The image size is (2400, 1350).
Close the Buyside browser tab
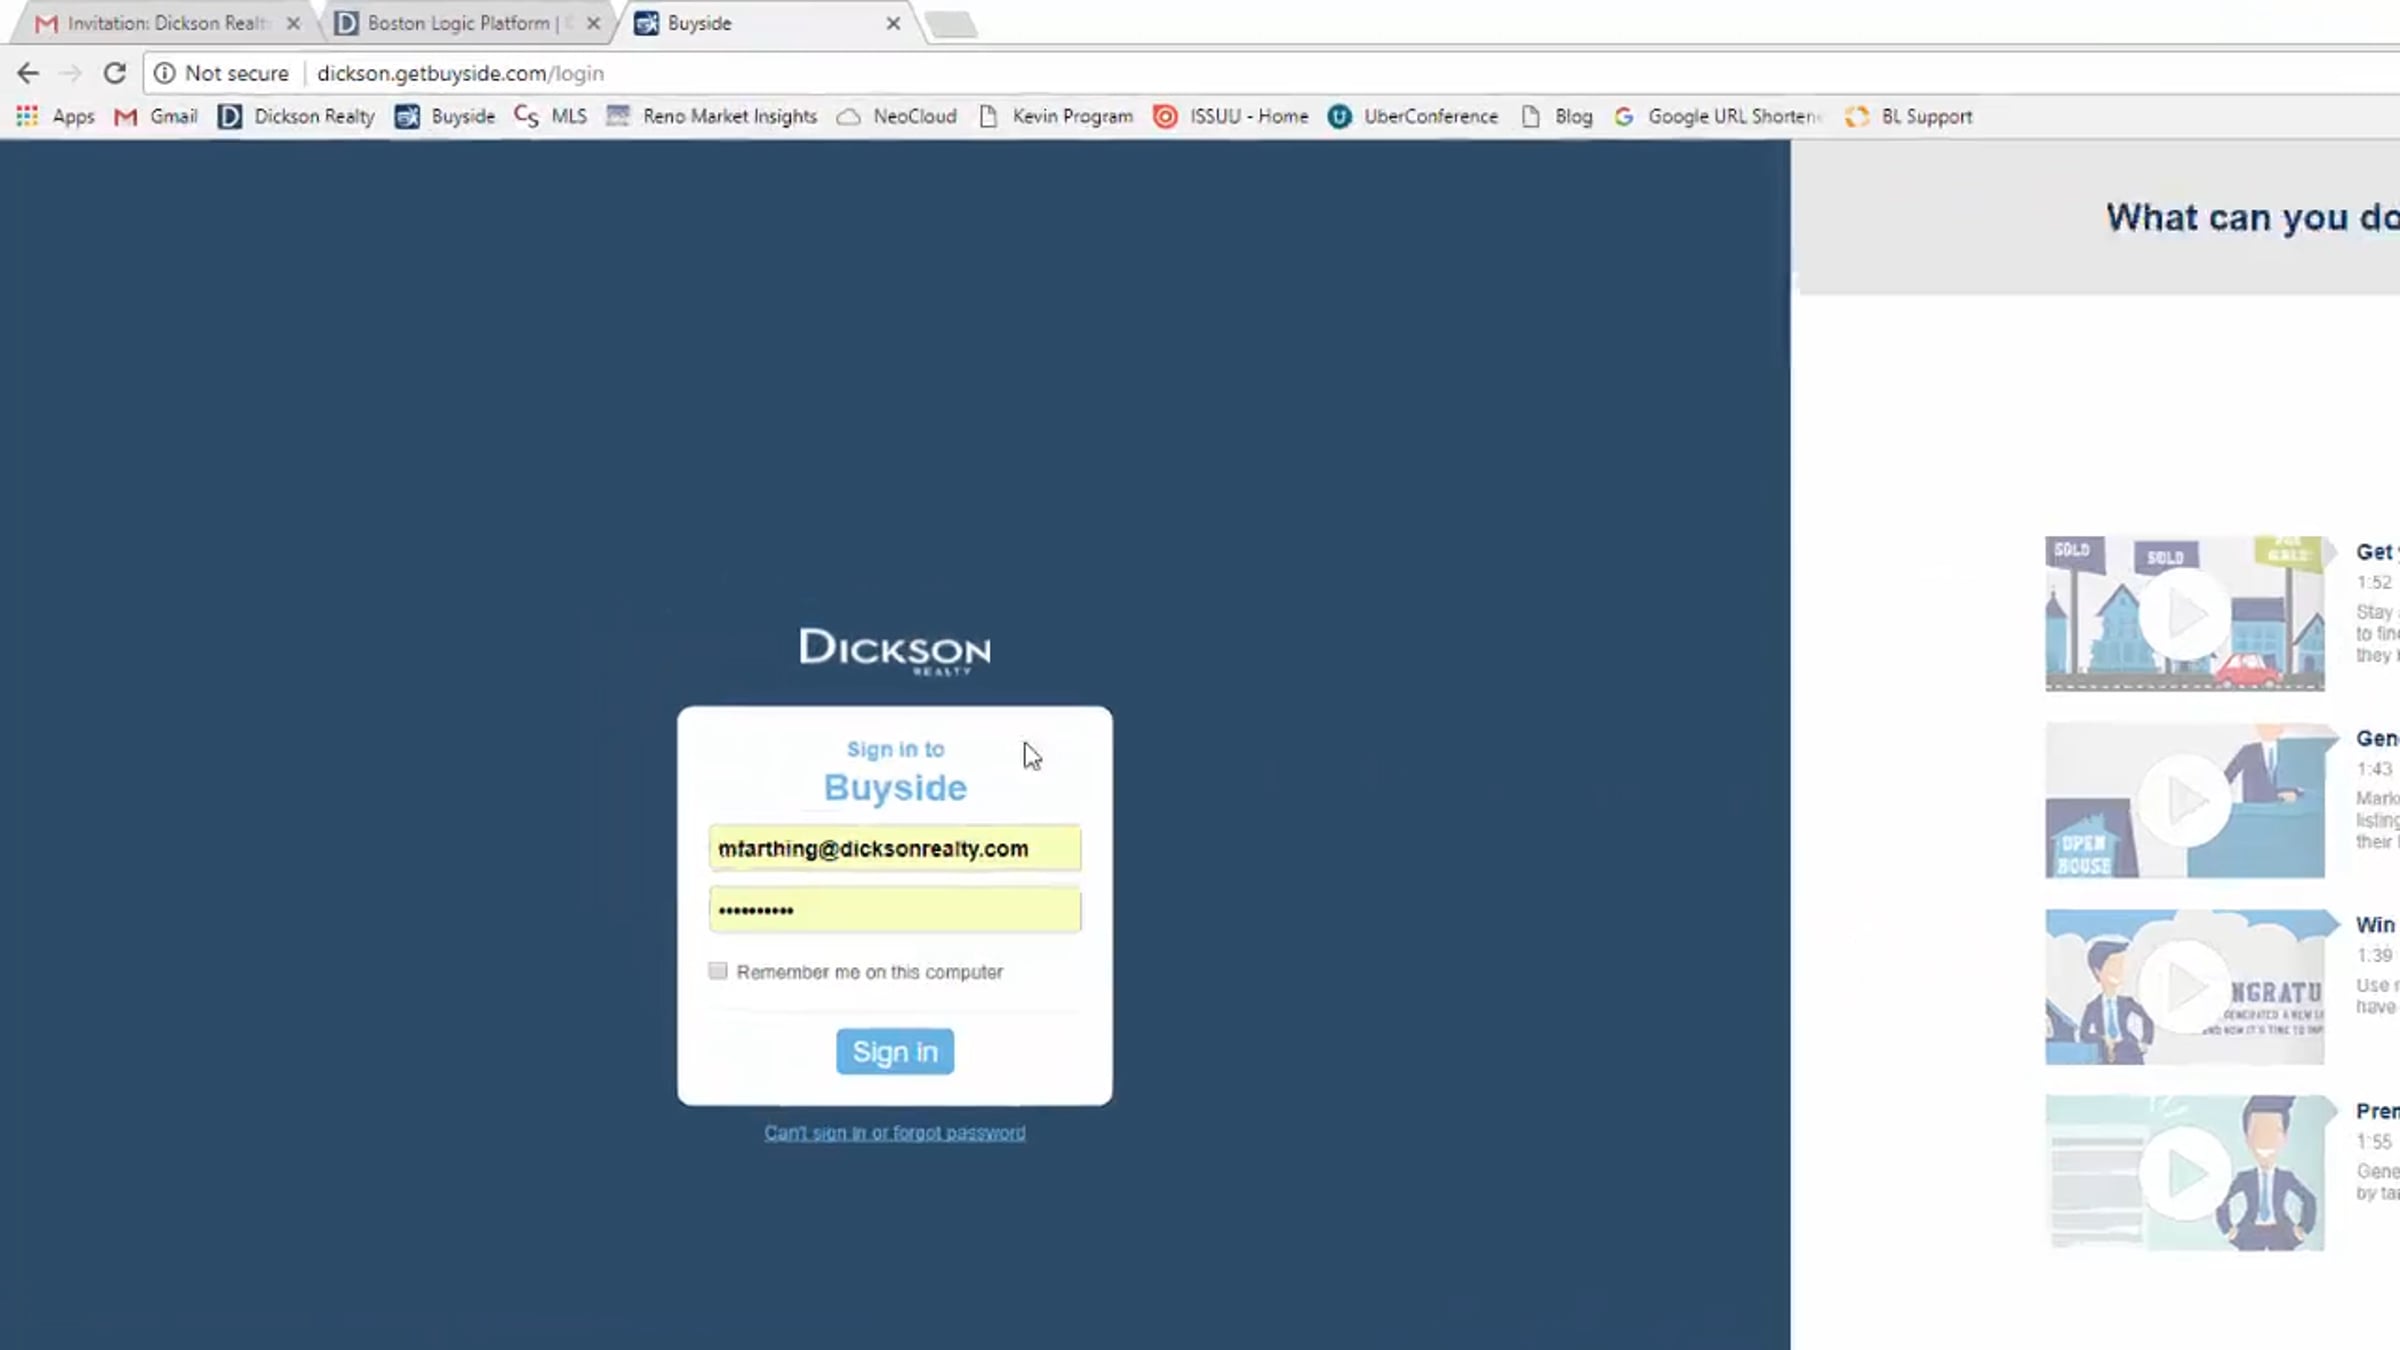[893, 23]
